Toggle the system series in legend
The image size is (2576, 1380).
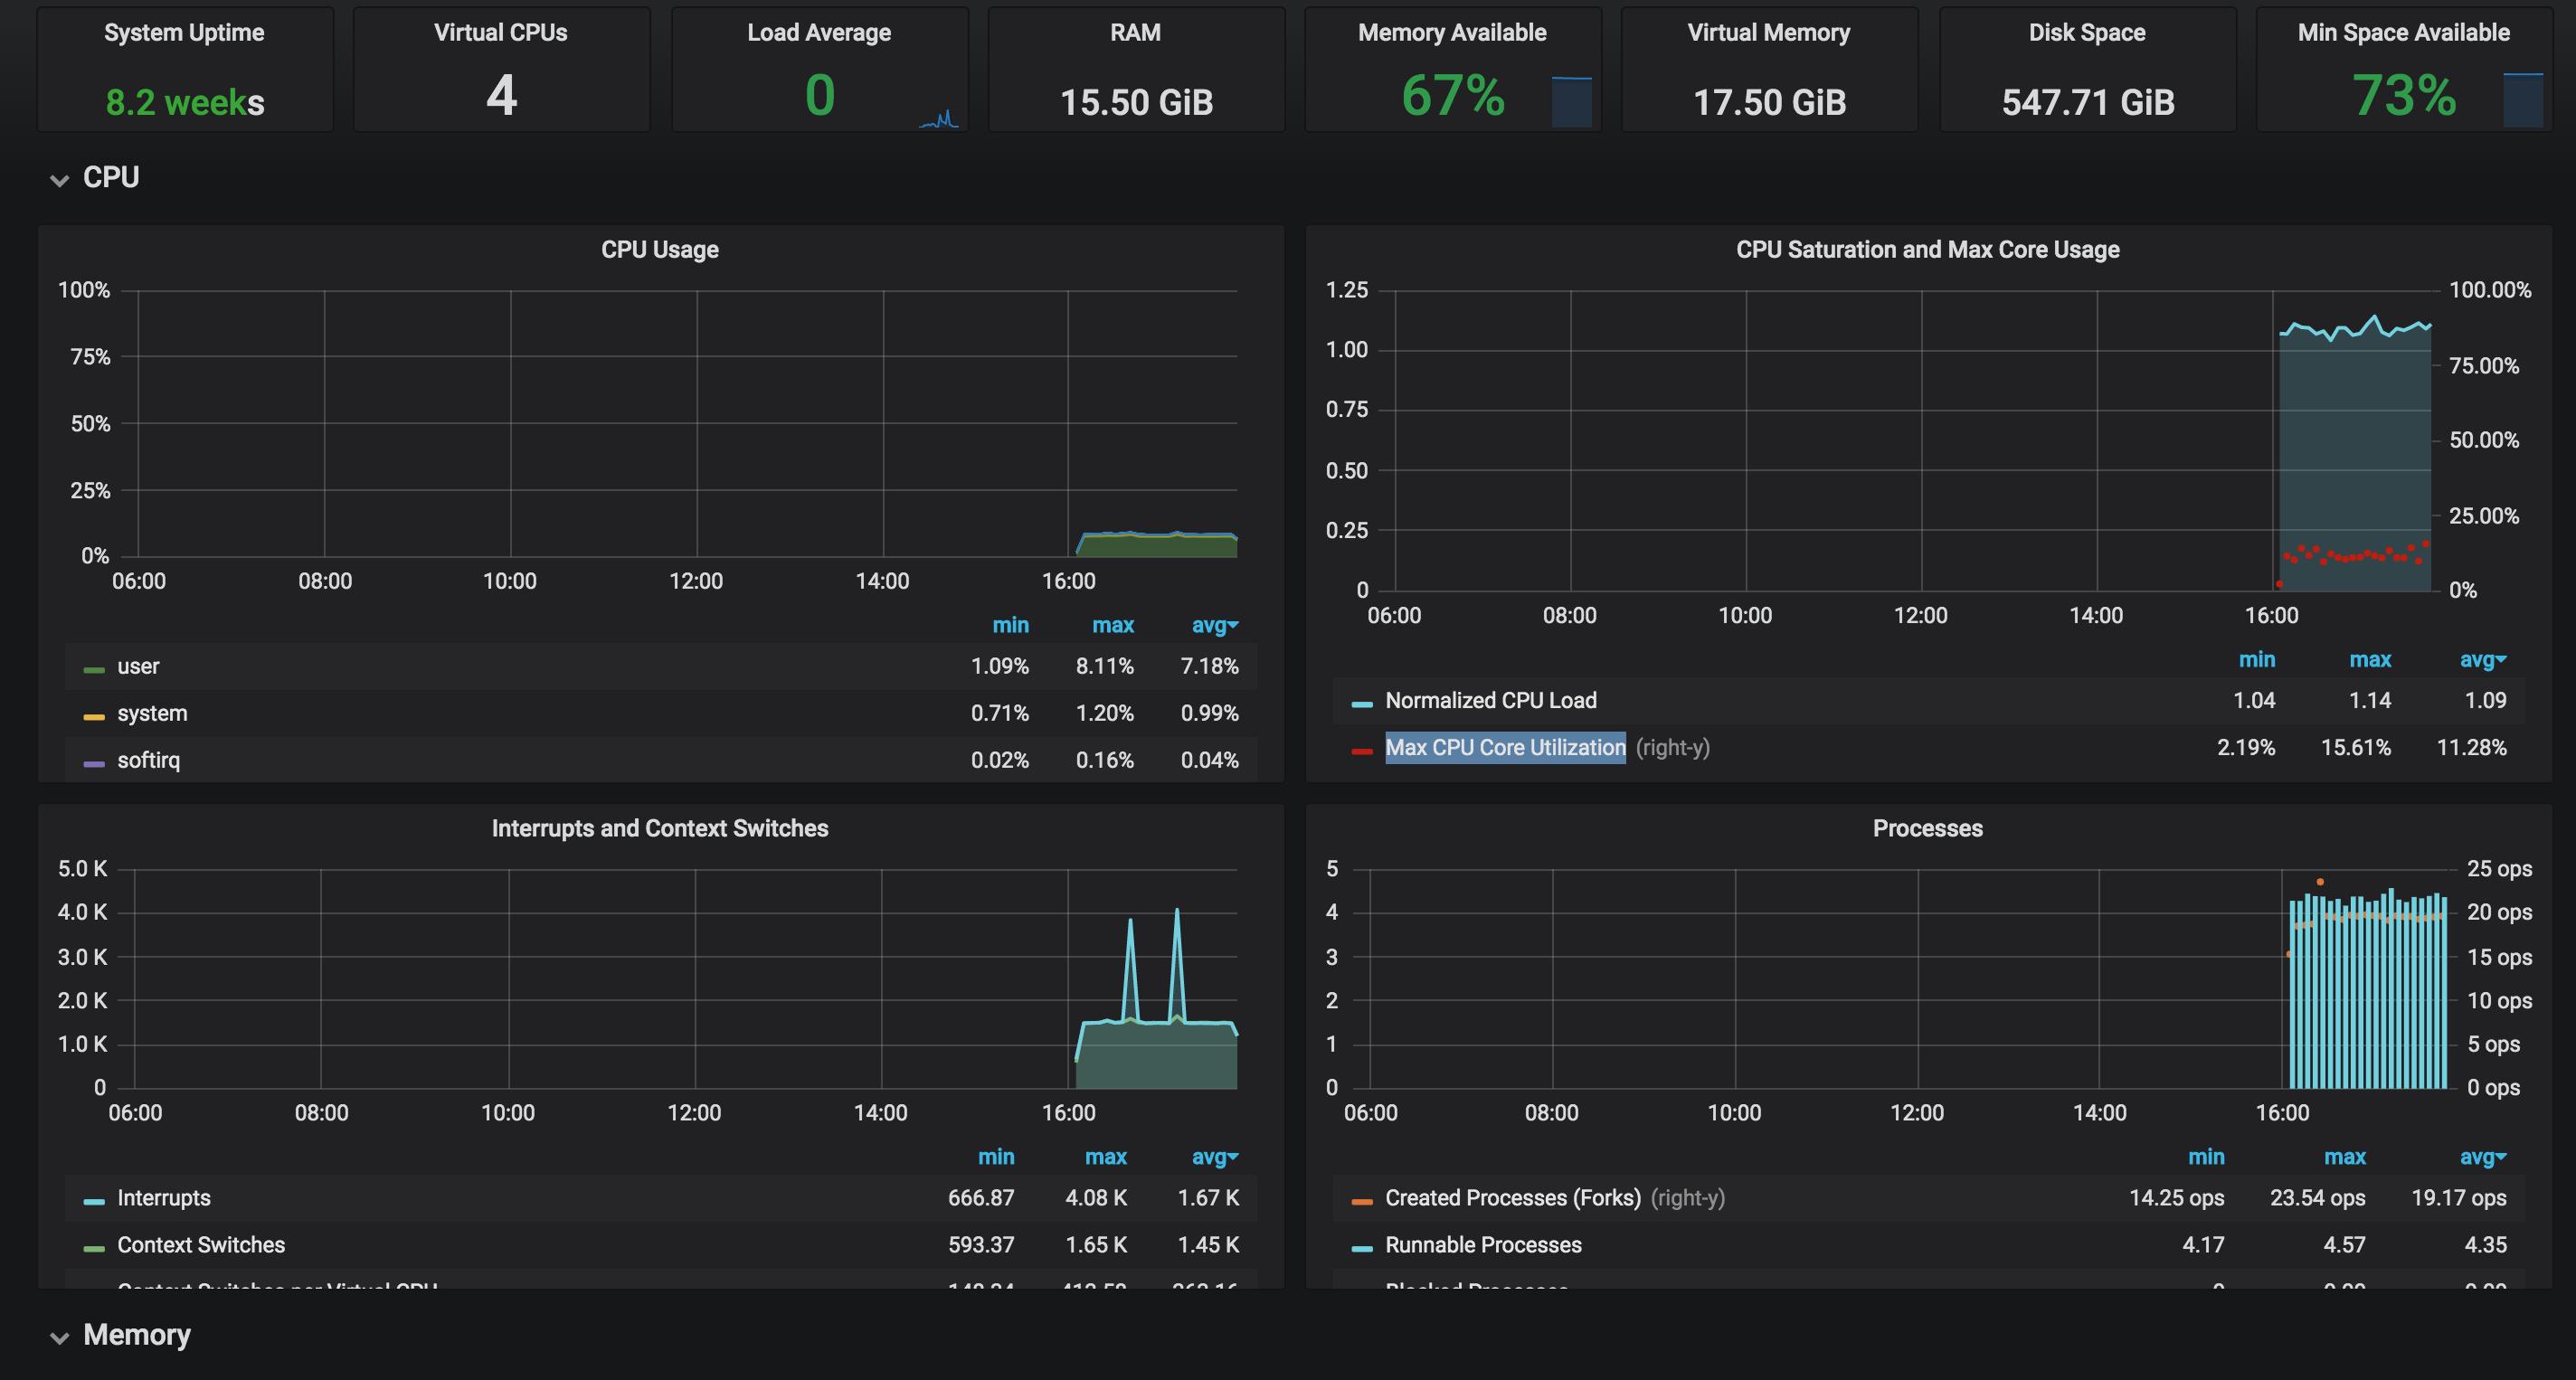coord(152,713)
